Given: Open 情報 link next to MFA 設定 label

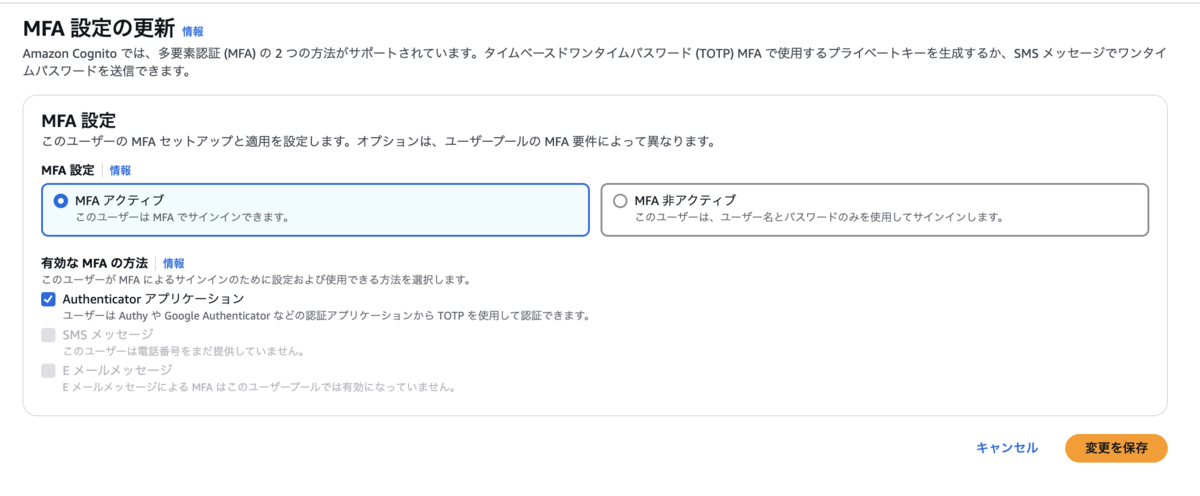Looking at the screenshot, I should point(120,170).
